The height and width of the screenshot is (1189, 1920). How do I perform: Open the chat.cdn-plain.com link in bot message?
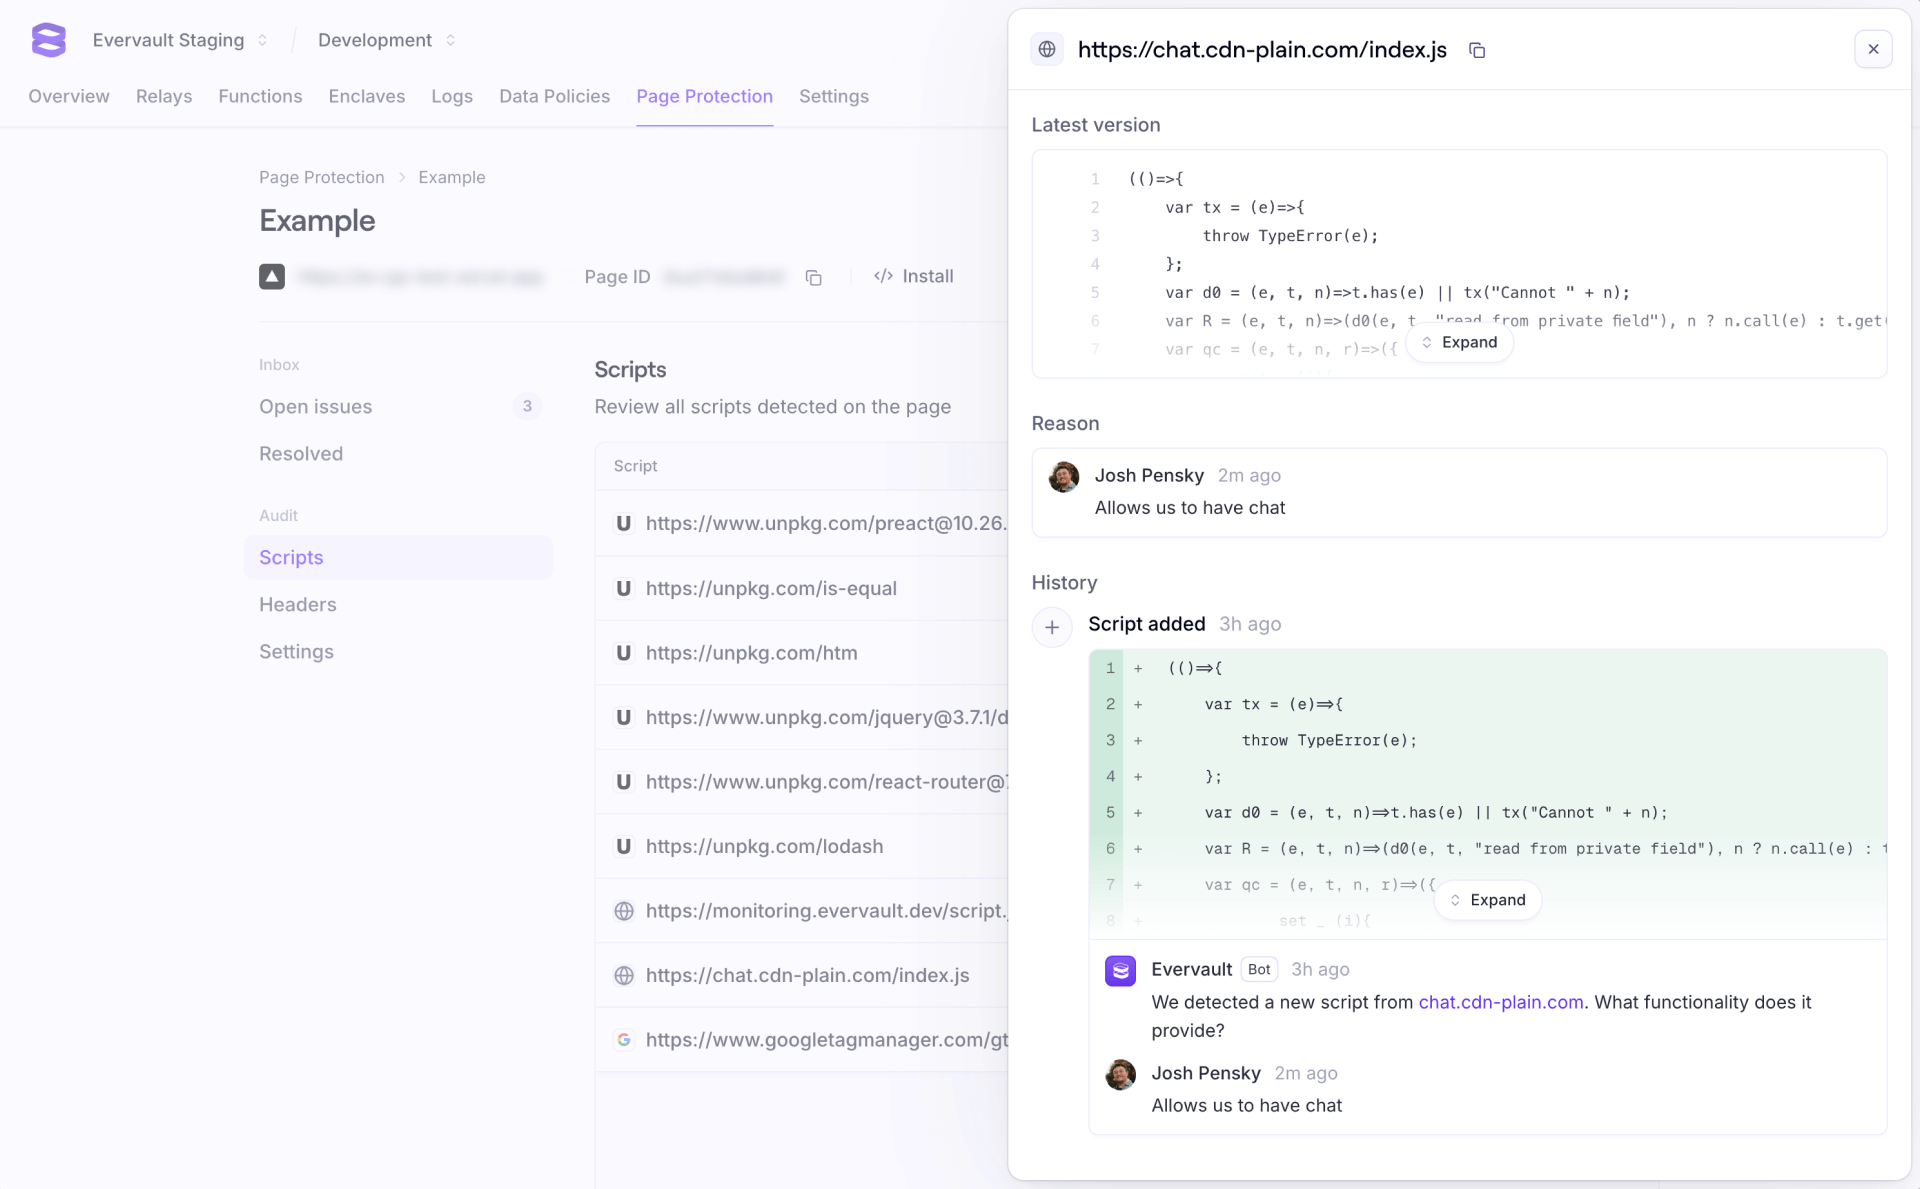pos(1500,1002)
